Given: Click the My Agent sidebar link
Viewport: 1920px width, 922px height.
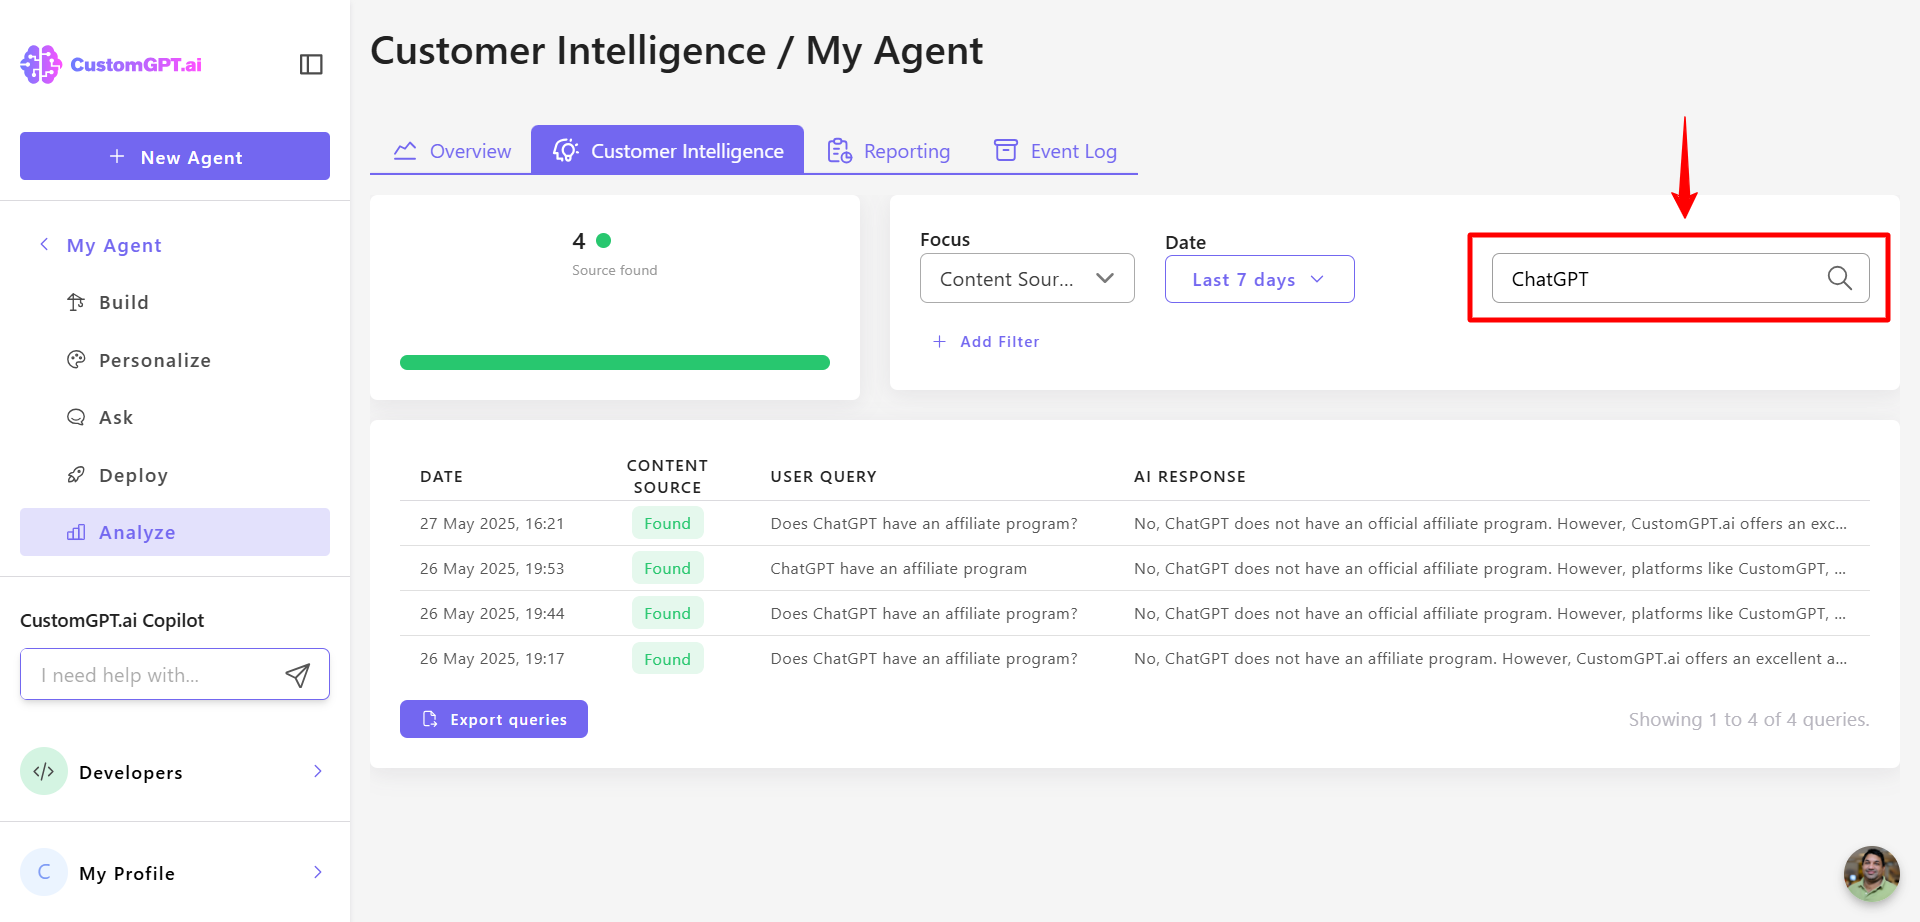Looking at the screenshot, I should tap(114, 245).
